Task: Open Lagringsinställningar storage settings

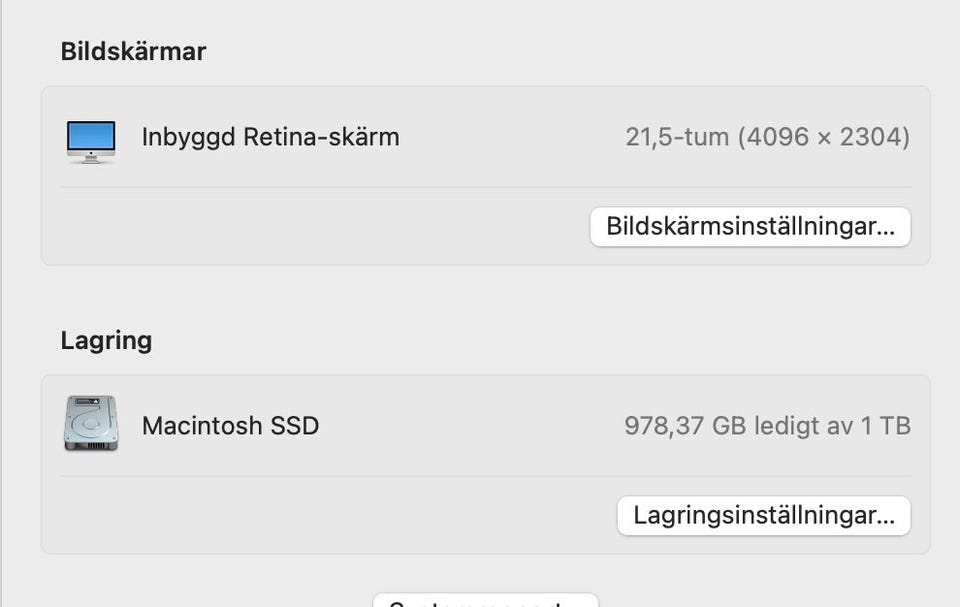Action: [x=763, y=516]
